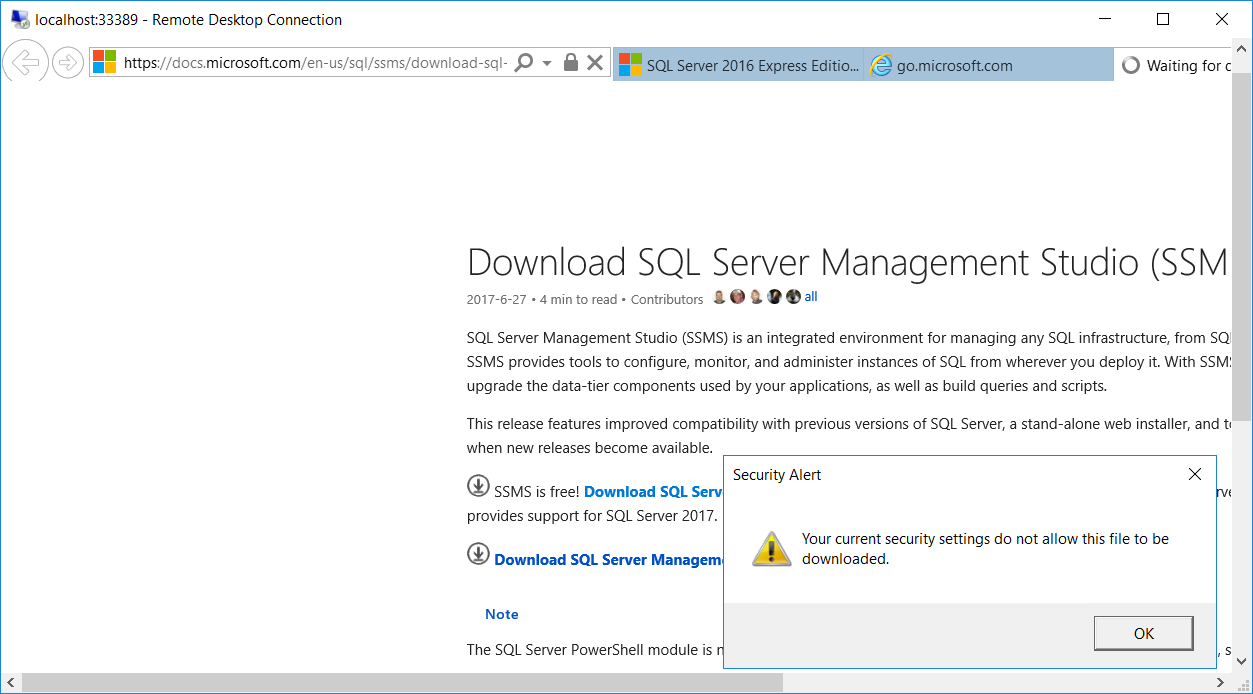Click the search magnifier in address bar
Viewport: 1253px width, 694px height.
(523, 63)
